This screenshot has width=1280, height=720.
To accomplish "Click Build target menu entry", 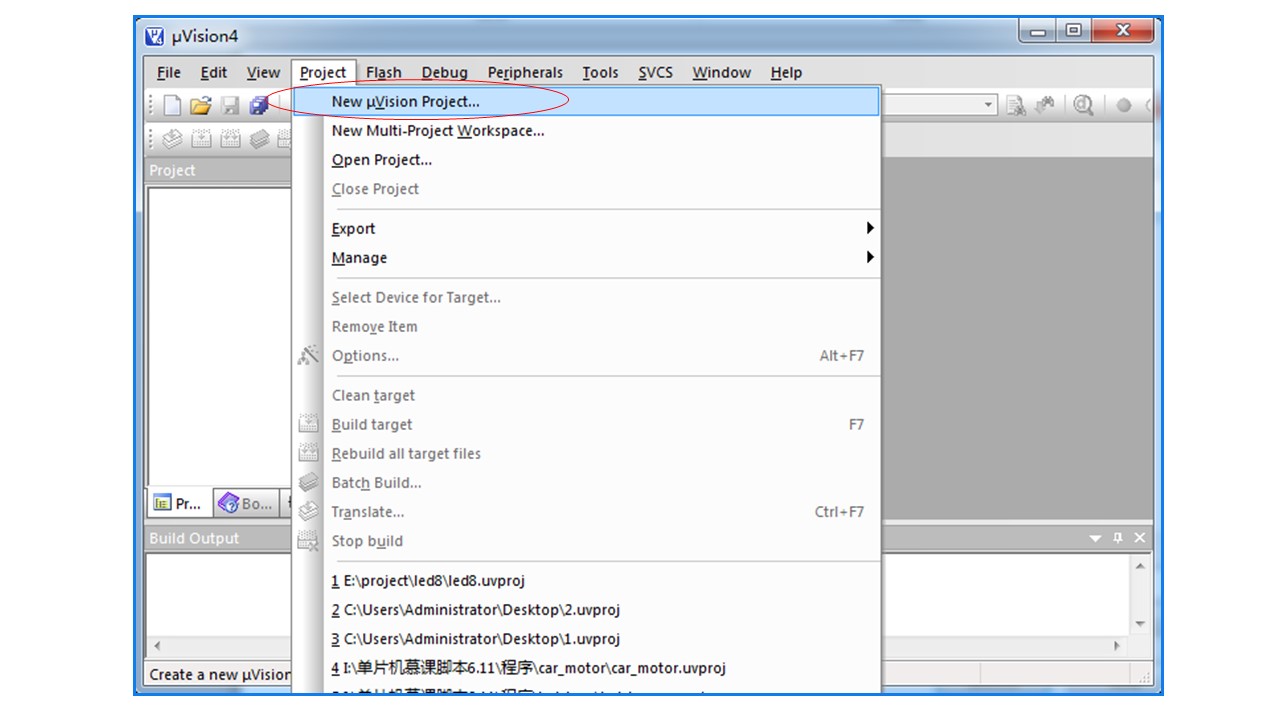I will [x=587, y=424].
